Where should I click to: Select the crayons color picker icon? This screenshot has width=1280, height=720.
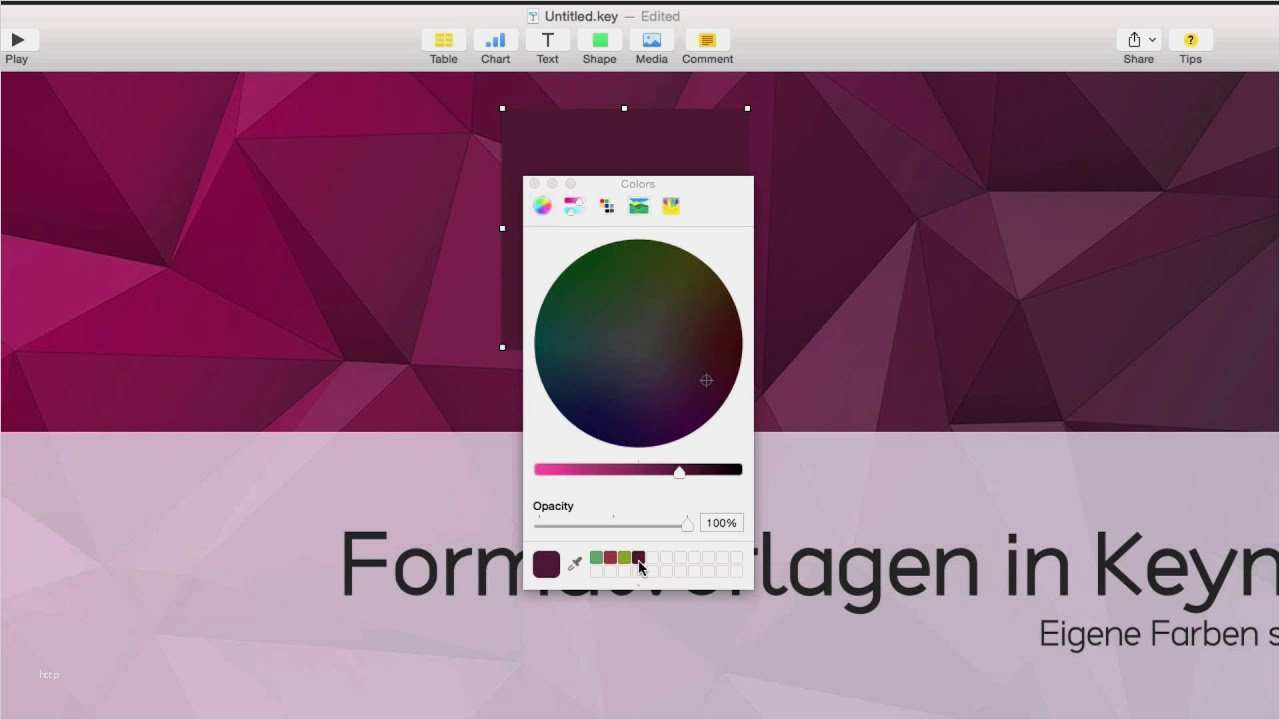coord(671,206)
